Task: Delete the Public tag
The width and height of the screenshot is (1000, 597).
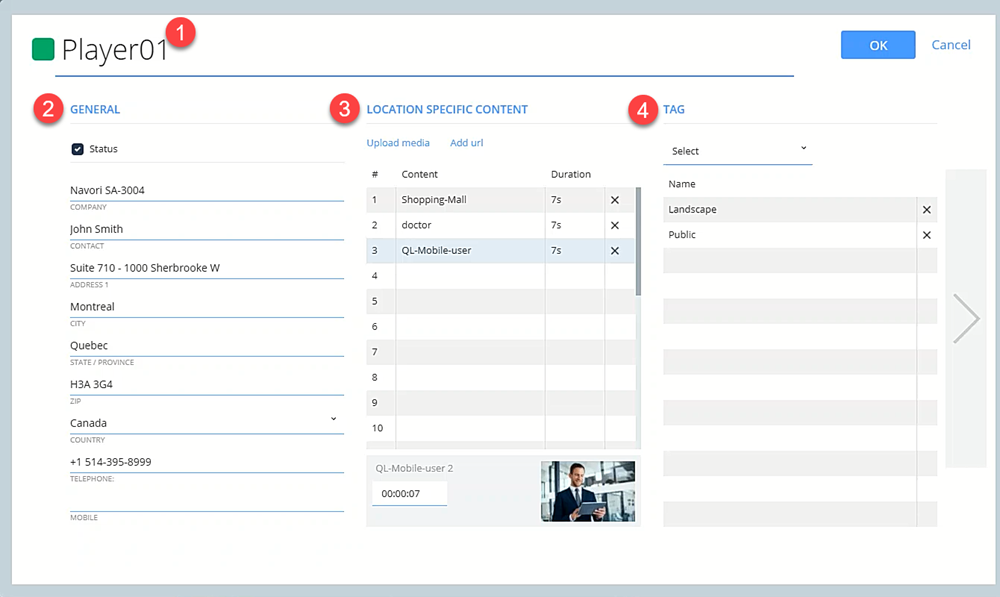Action: [926, 235]
